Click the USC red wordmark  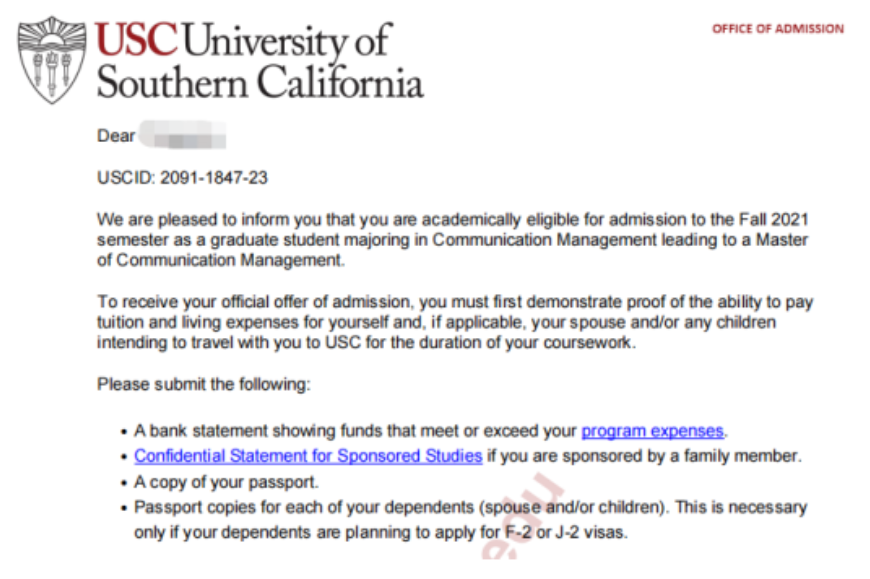136,39
